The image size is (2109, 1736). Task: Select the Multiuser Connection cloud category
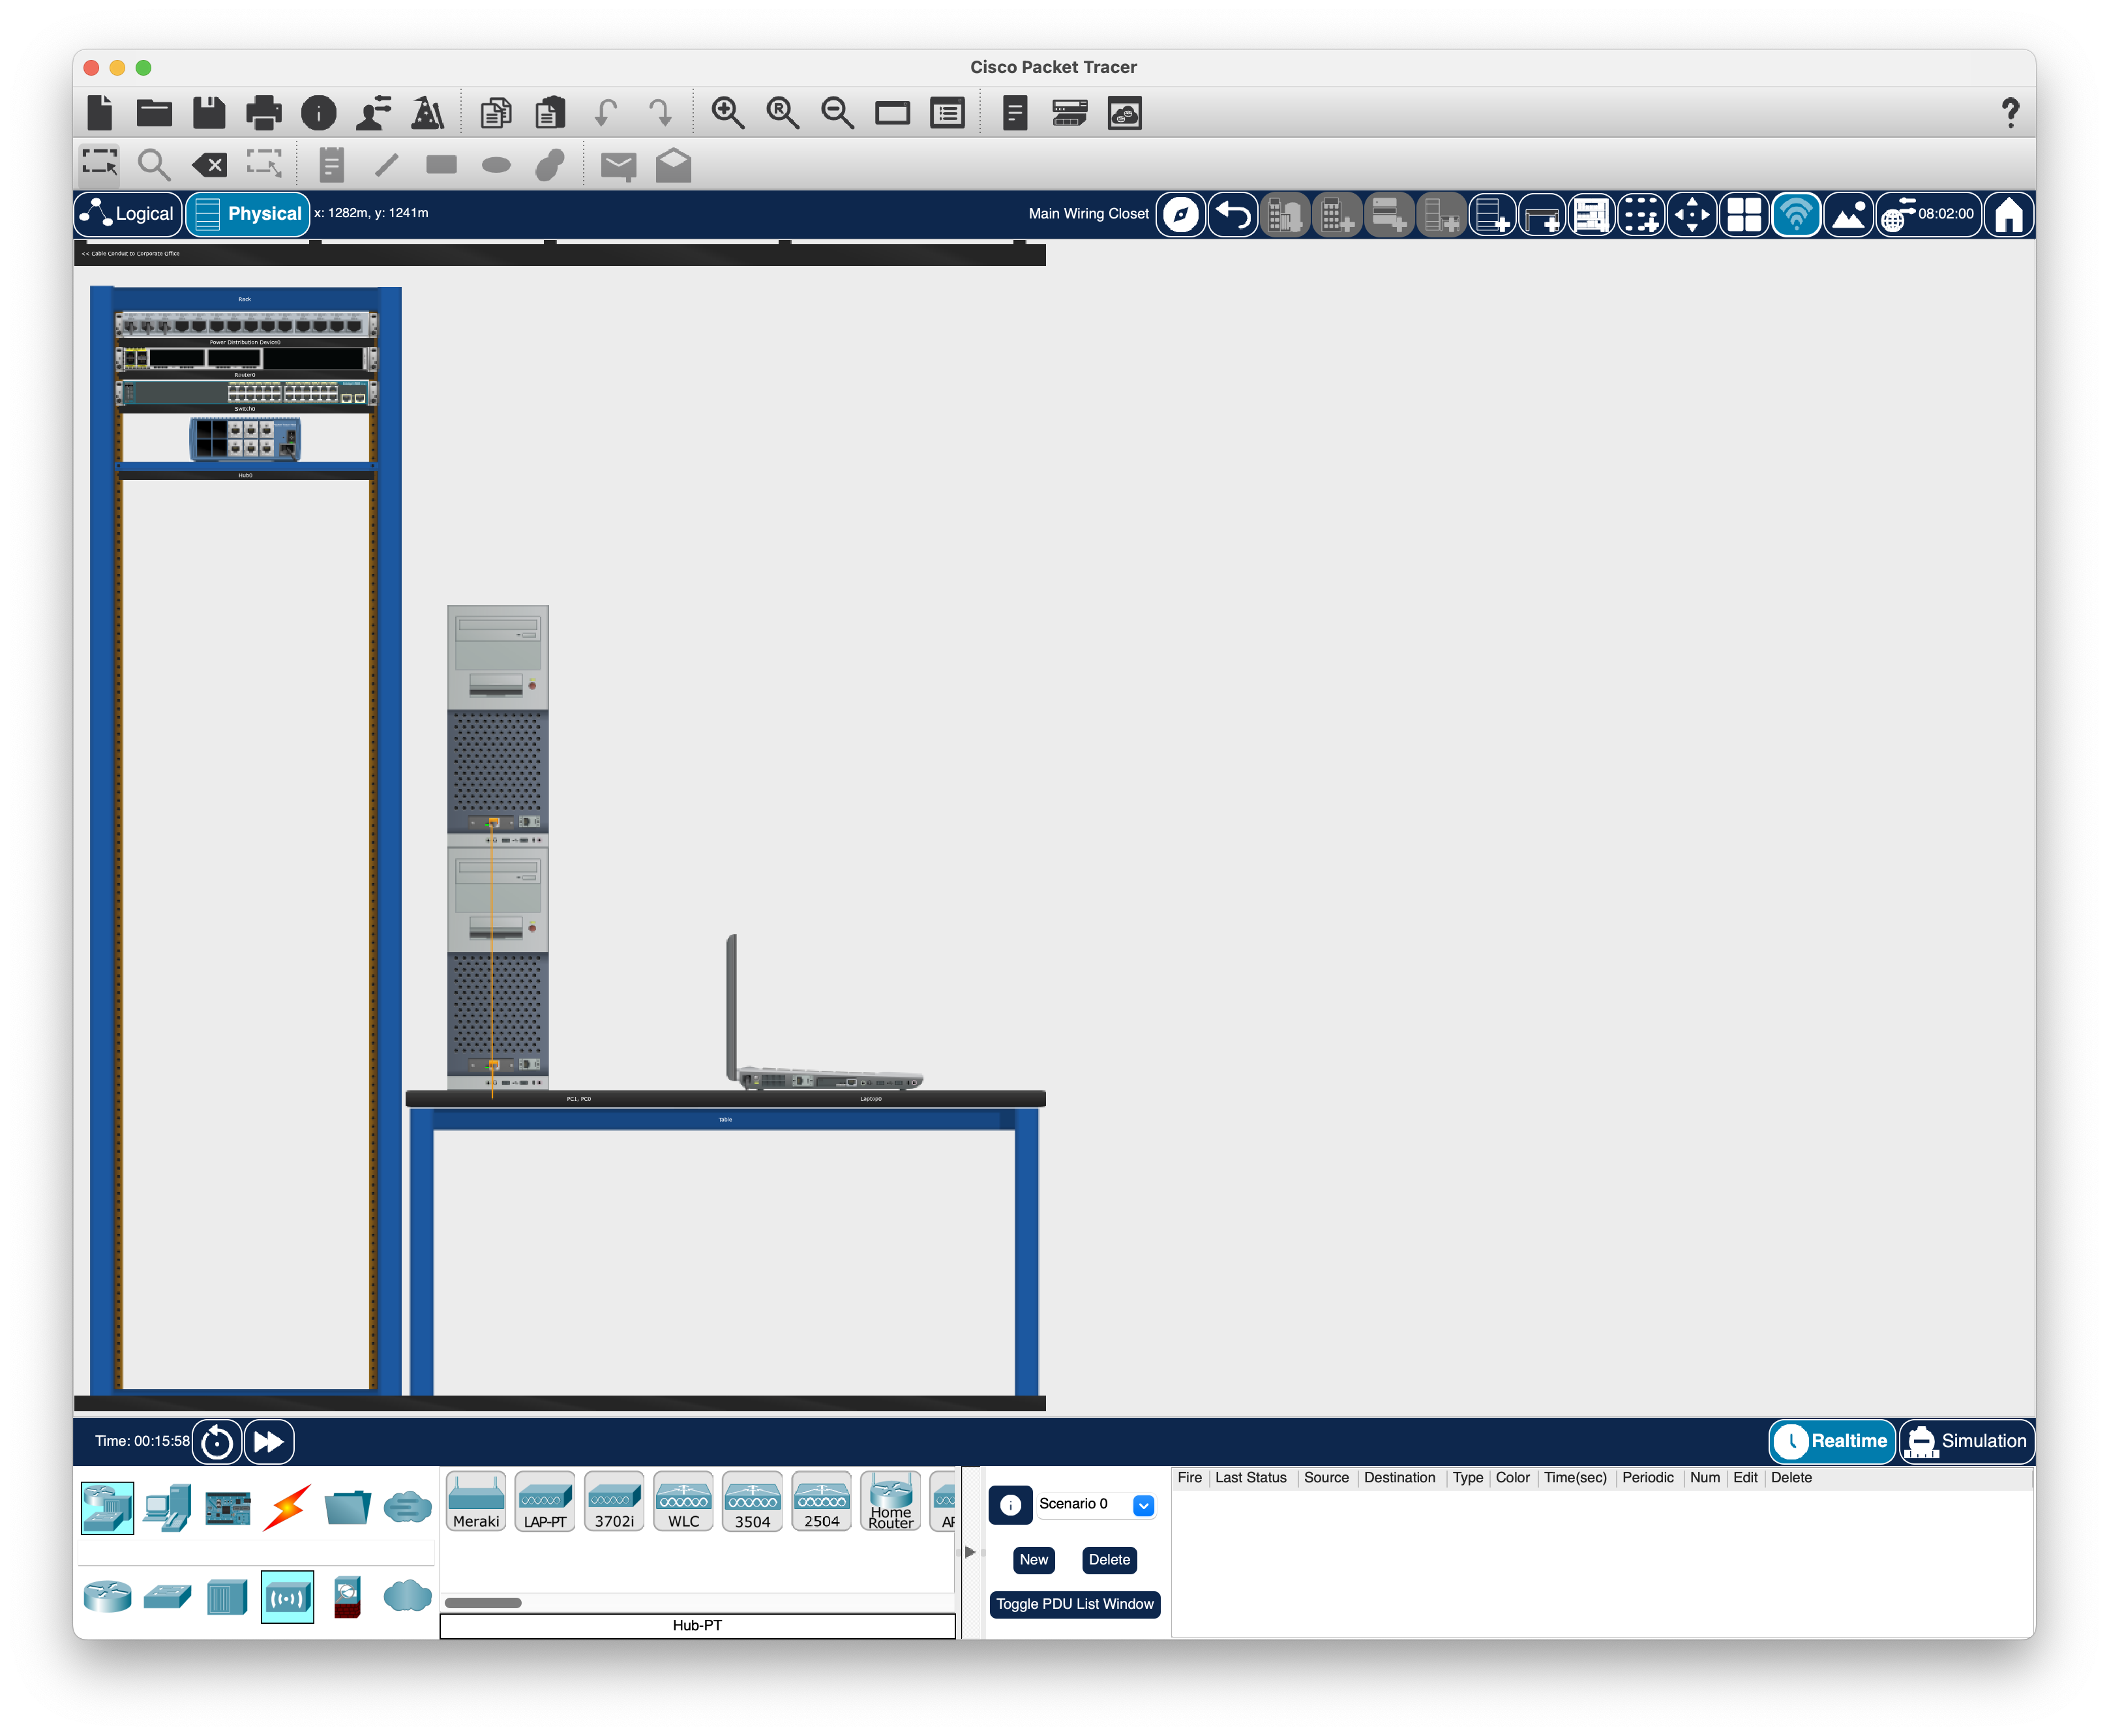coord(407,1507)
